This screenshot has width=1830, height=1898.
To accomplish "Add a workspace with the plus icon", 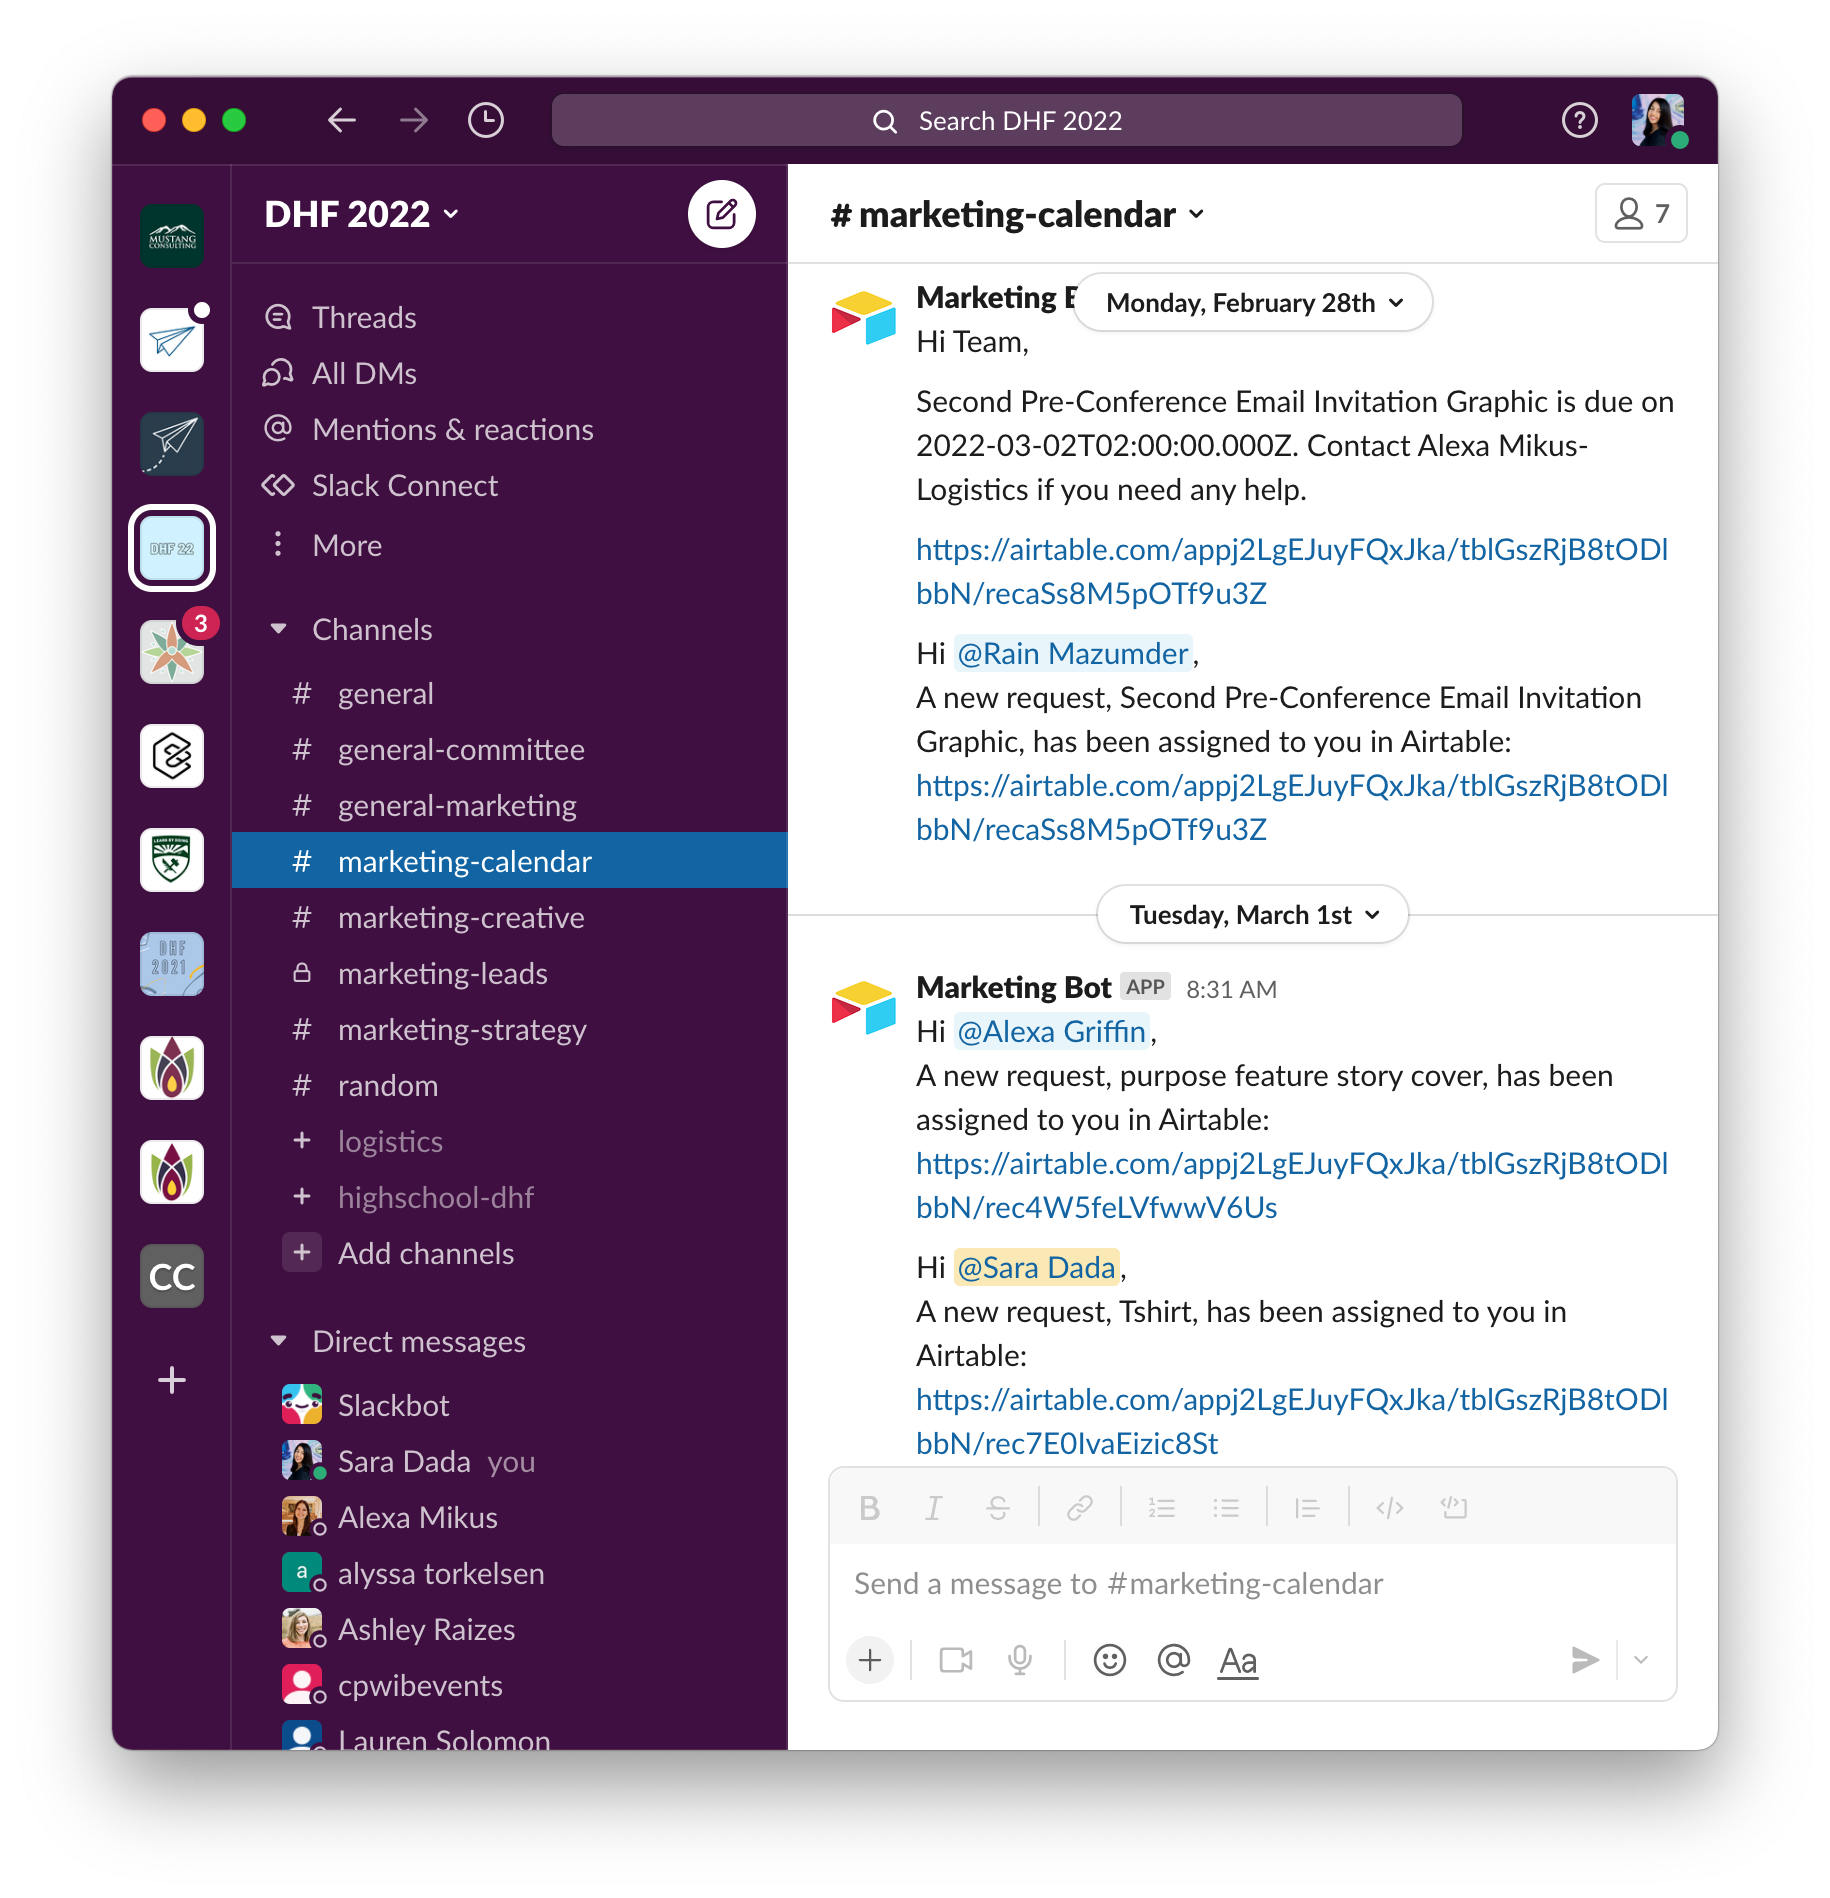I will pyautogui.click(x=172, y=1380).
